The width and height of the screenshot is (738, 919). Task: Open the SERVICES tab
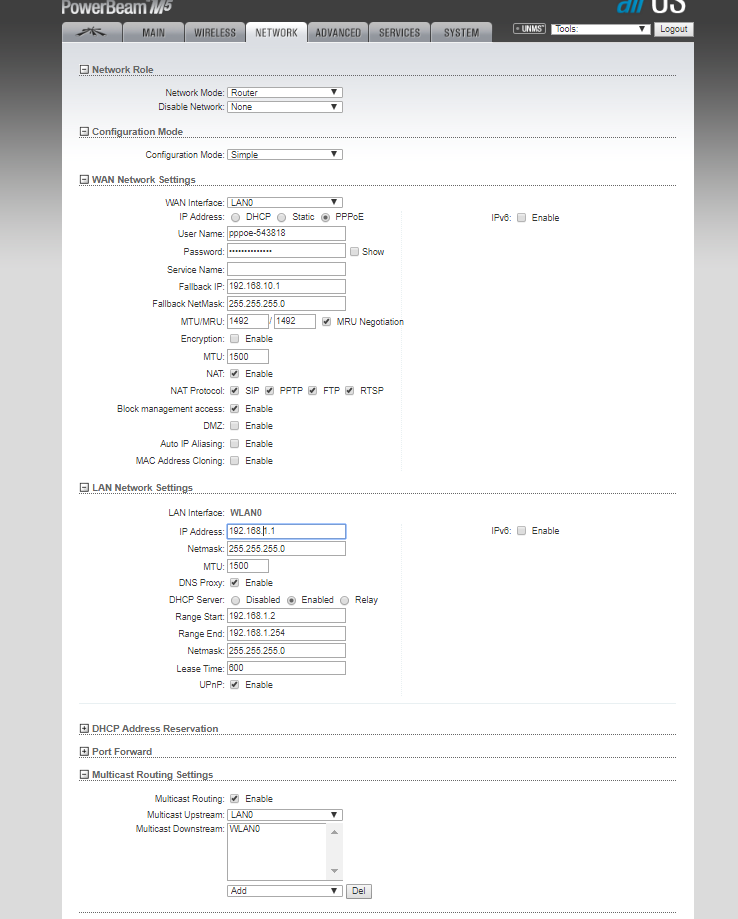click(x=400, y=32)
